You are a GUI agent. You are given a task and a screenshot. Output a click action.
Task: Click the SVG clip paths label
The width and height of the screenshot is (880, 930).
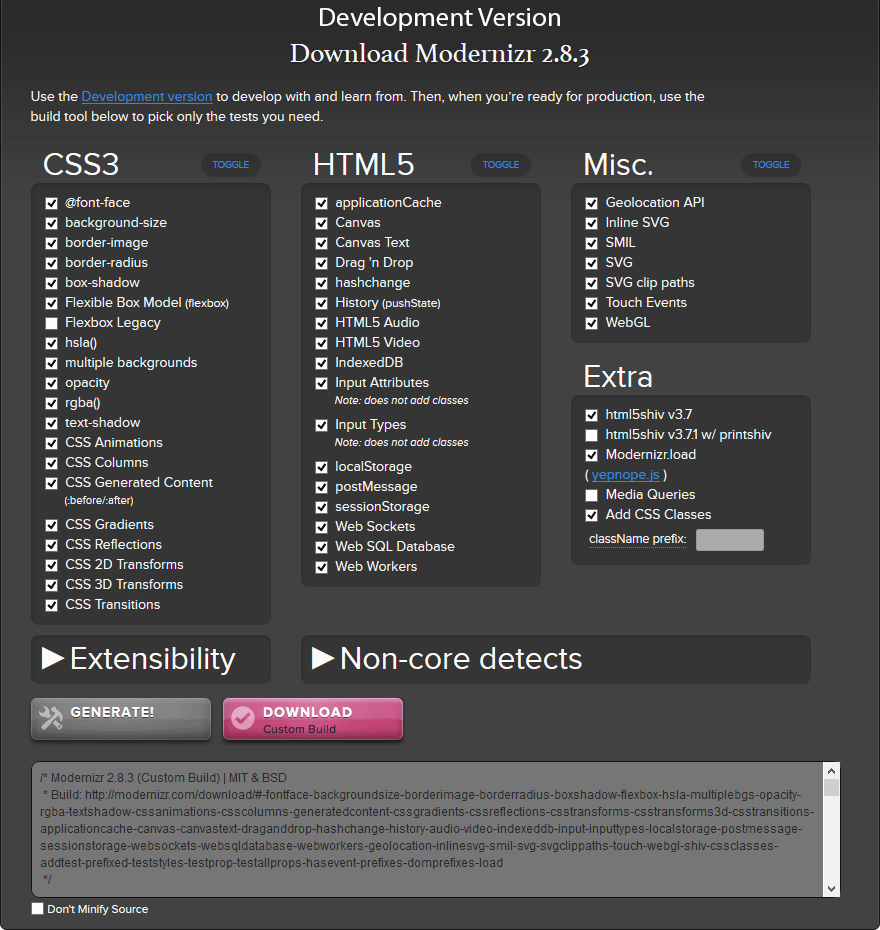(x=650, y=282)
